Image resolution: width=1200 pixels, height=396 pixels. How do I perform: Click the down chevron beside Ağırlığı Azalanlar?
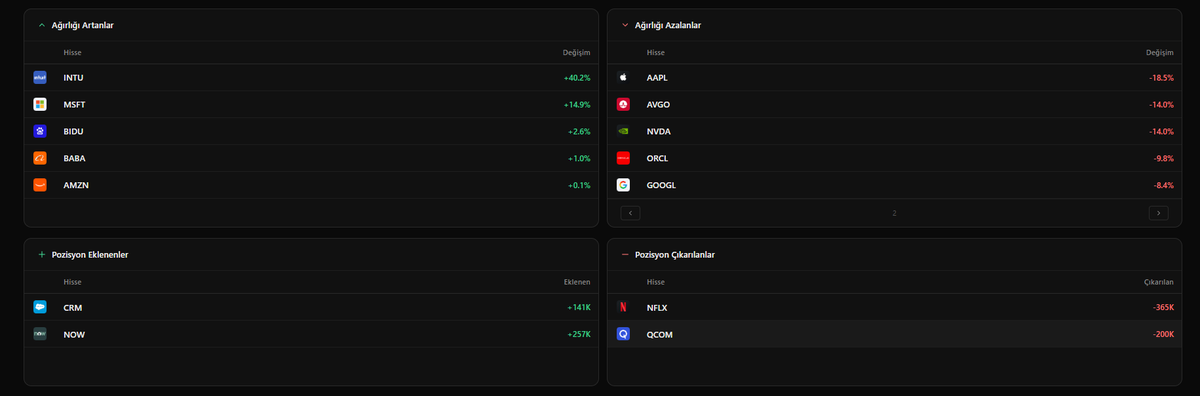tap(625, 25)
